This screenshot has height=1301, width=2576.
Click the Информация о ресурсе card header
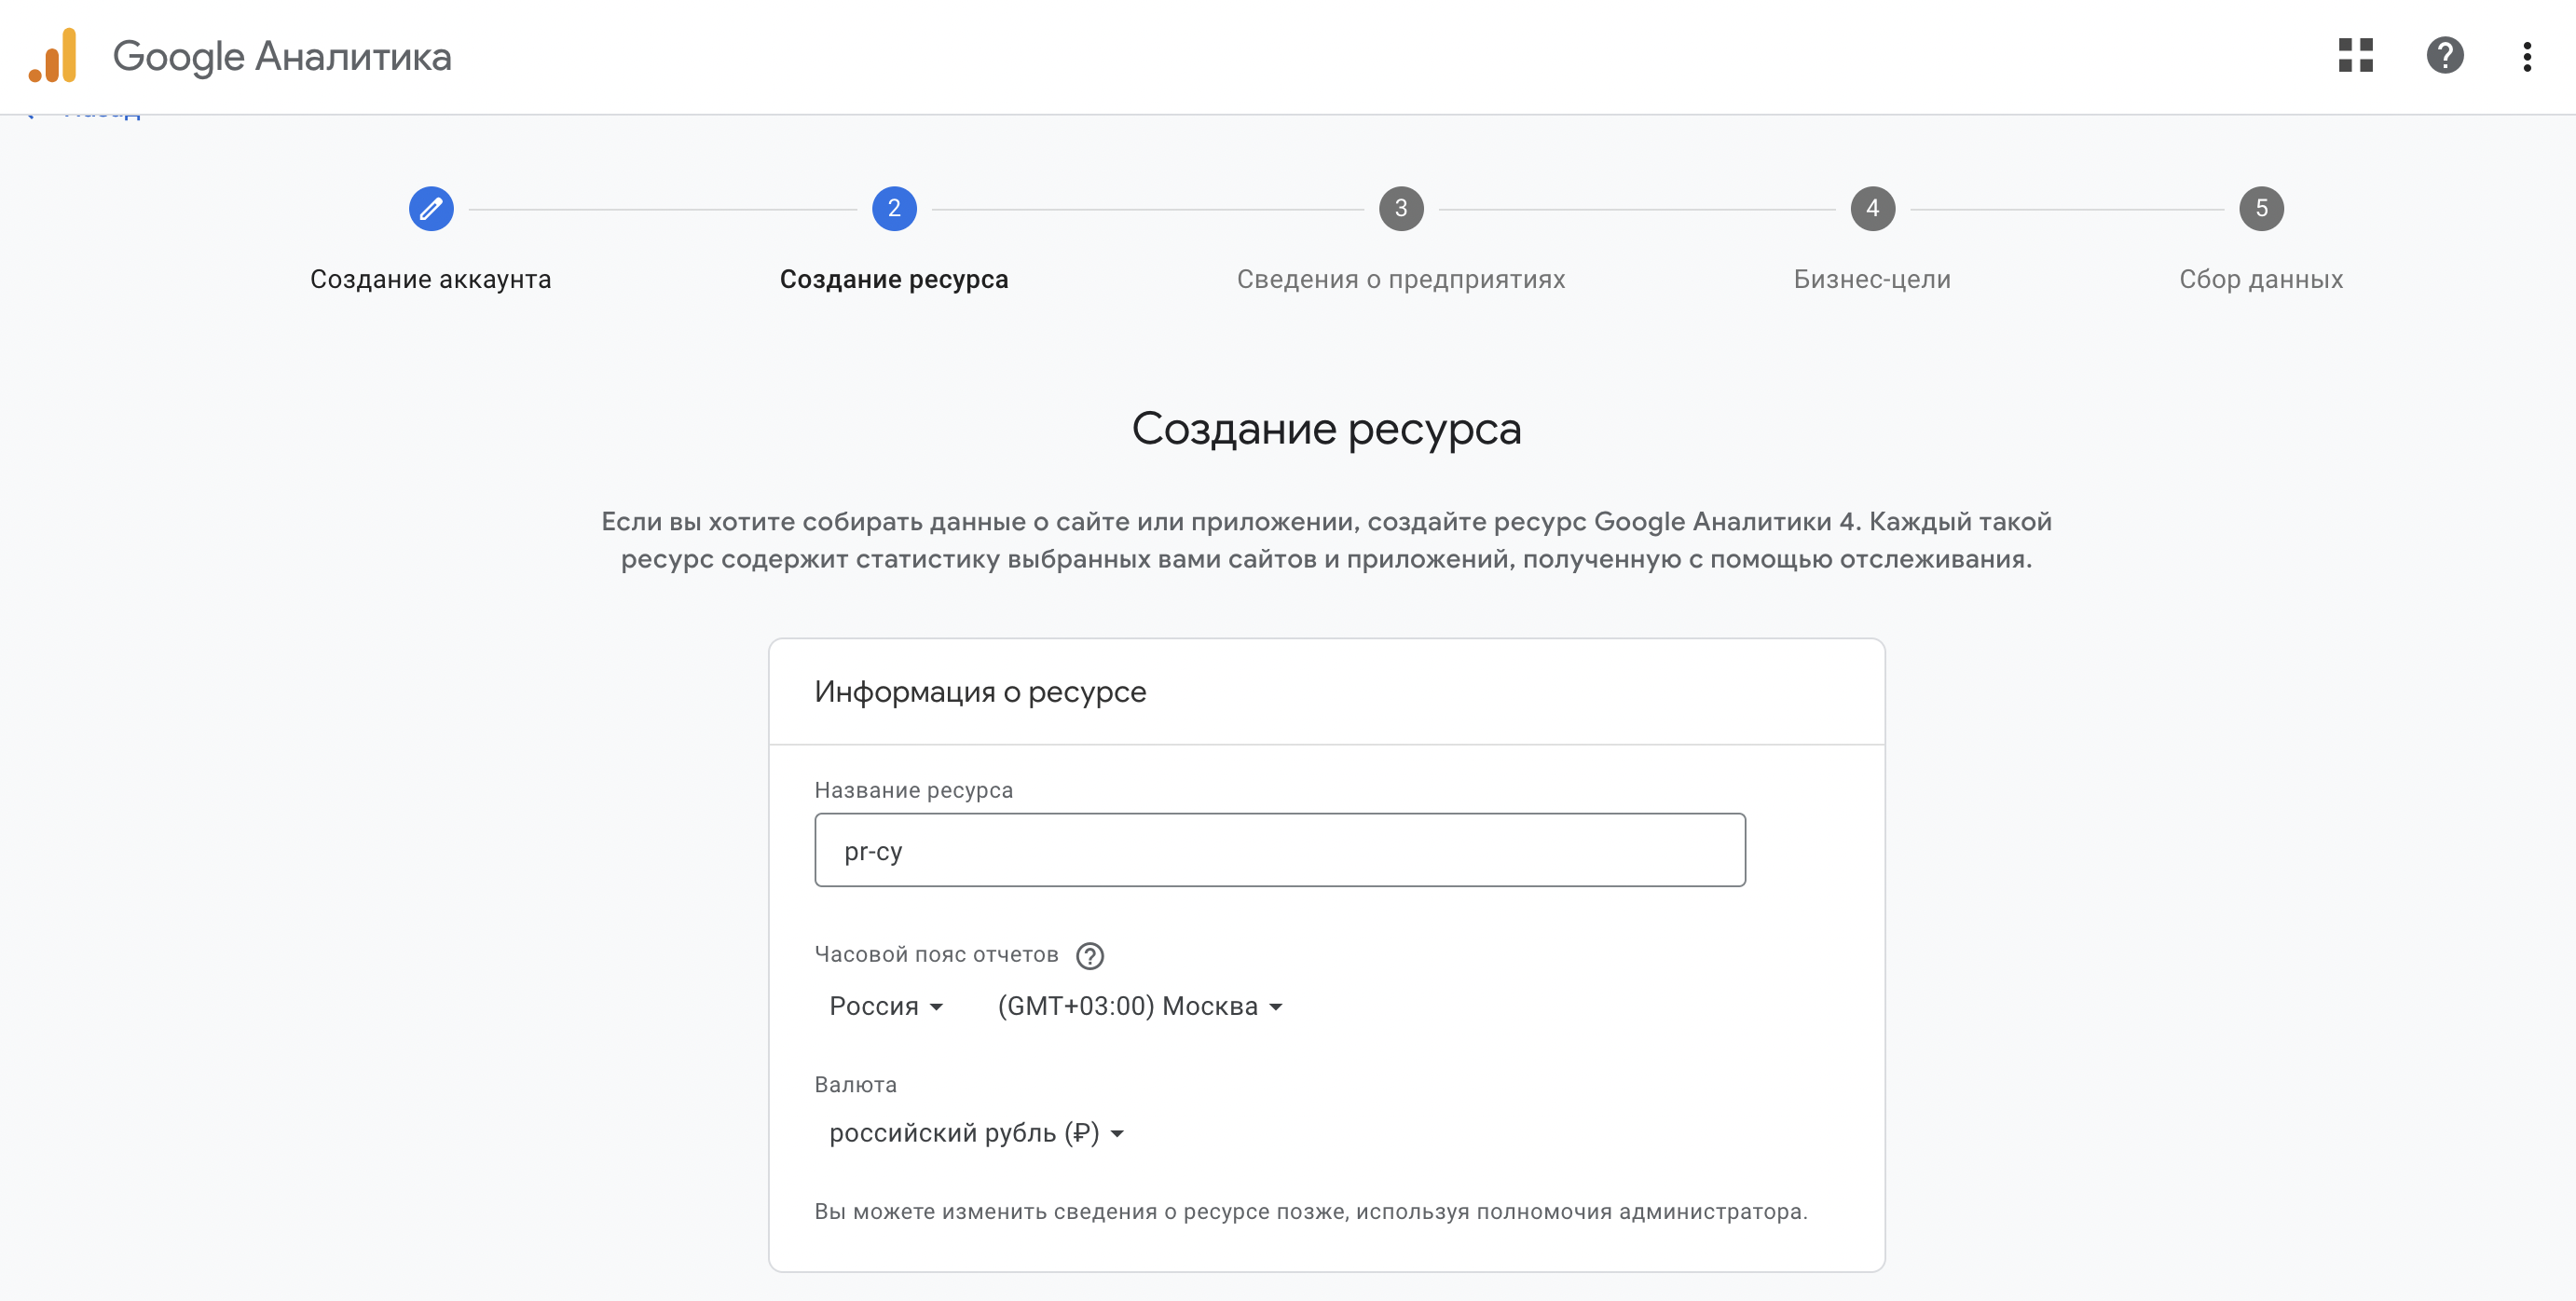tap(980, 692)
